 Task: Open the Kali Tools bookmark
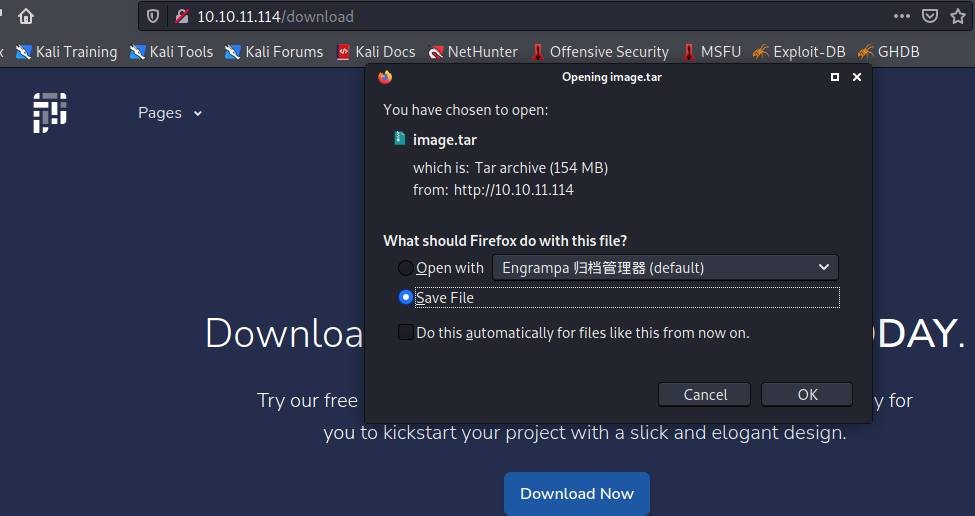click(x=171, y=52)
